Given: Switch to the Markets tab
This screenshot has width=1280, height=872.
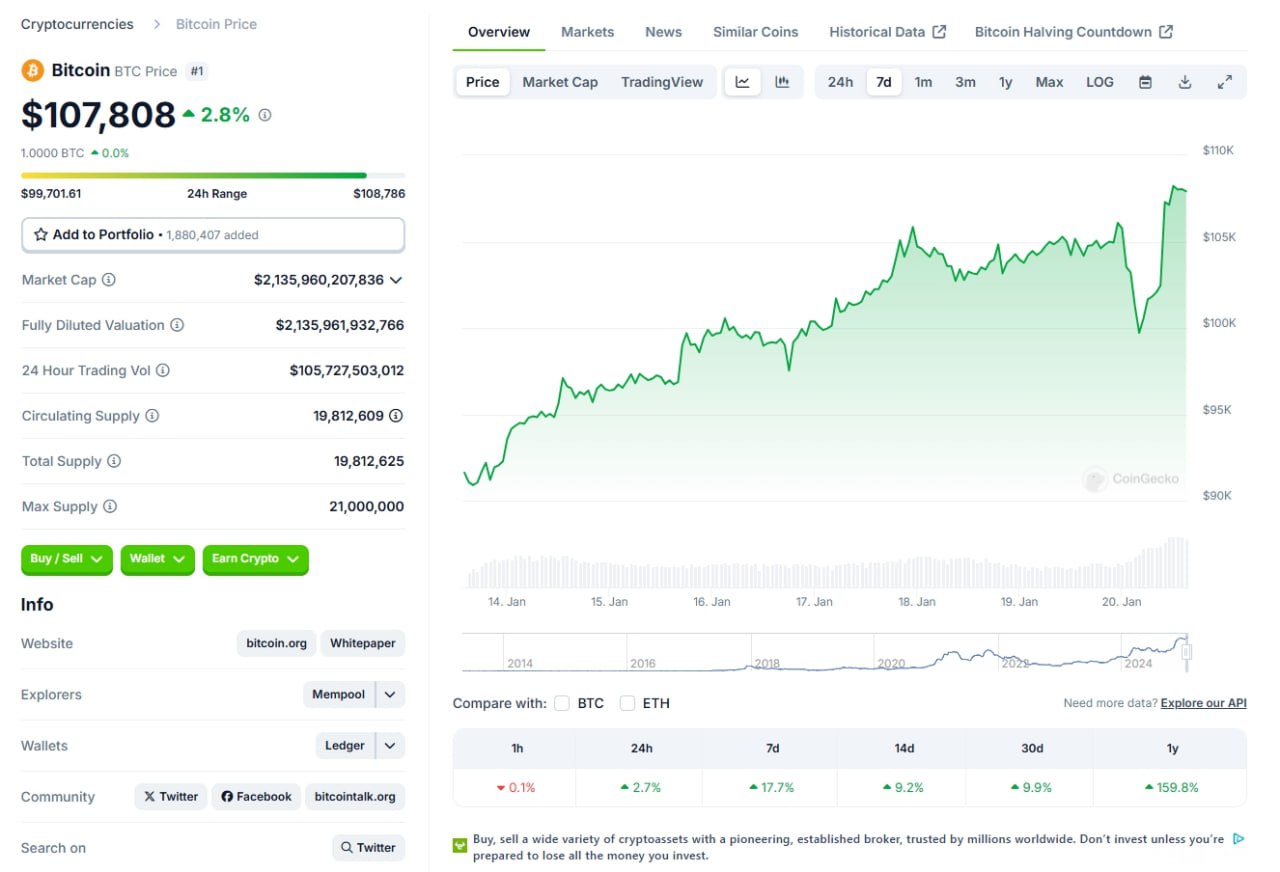Looking at the screenshot, I should (588, 32).
